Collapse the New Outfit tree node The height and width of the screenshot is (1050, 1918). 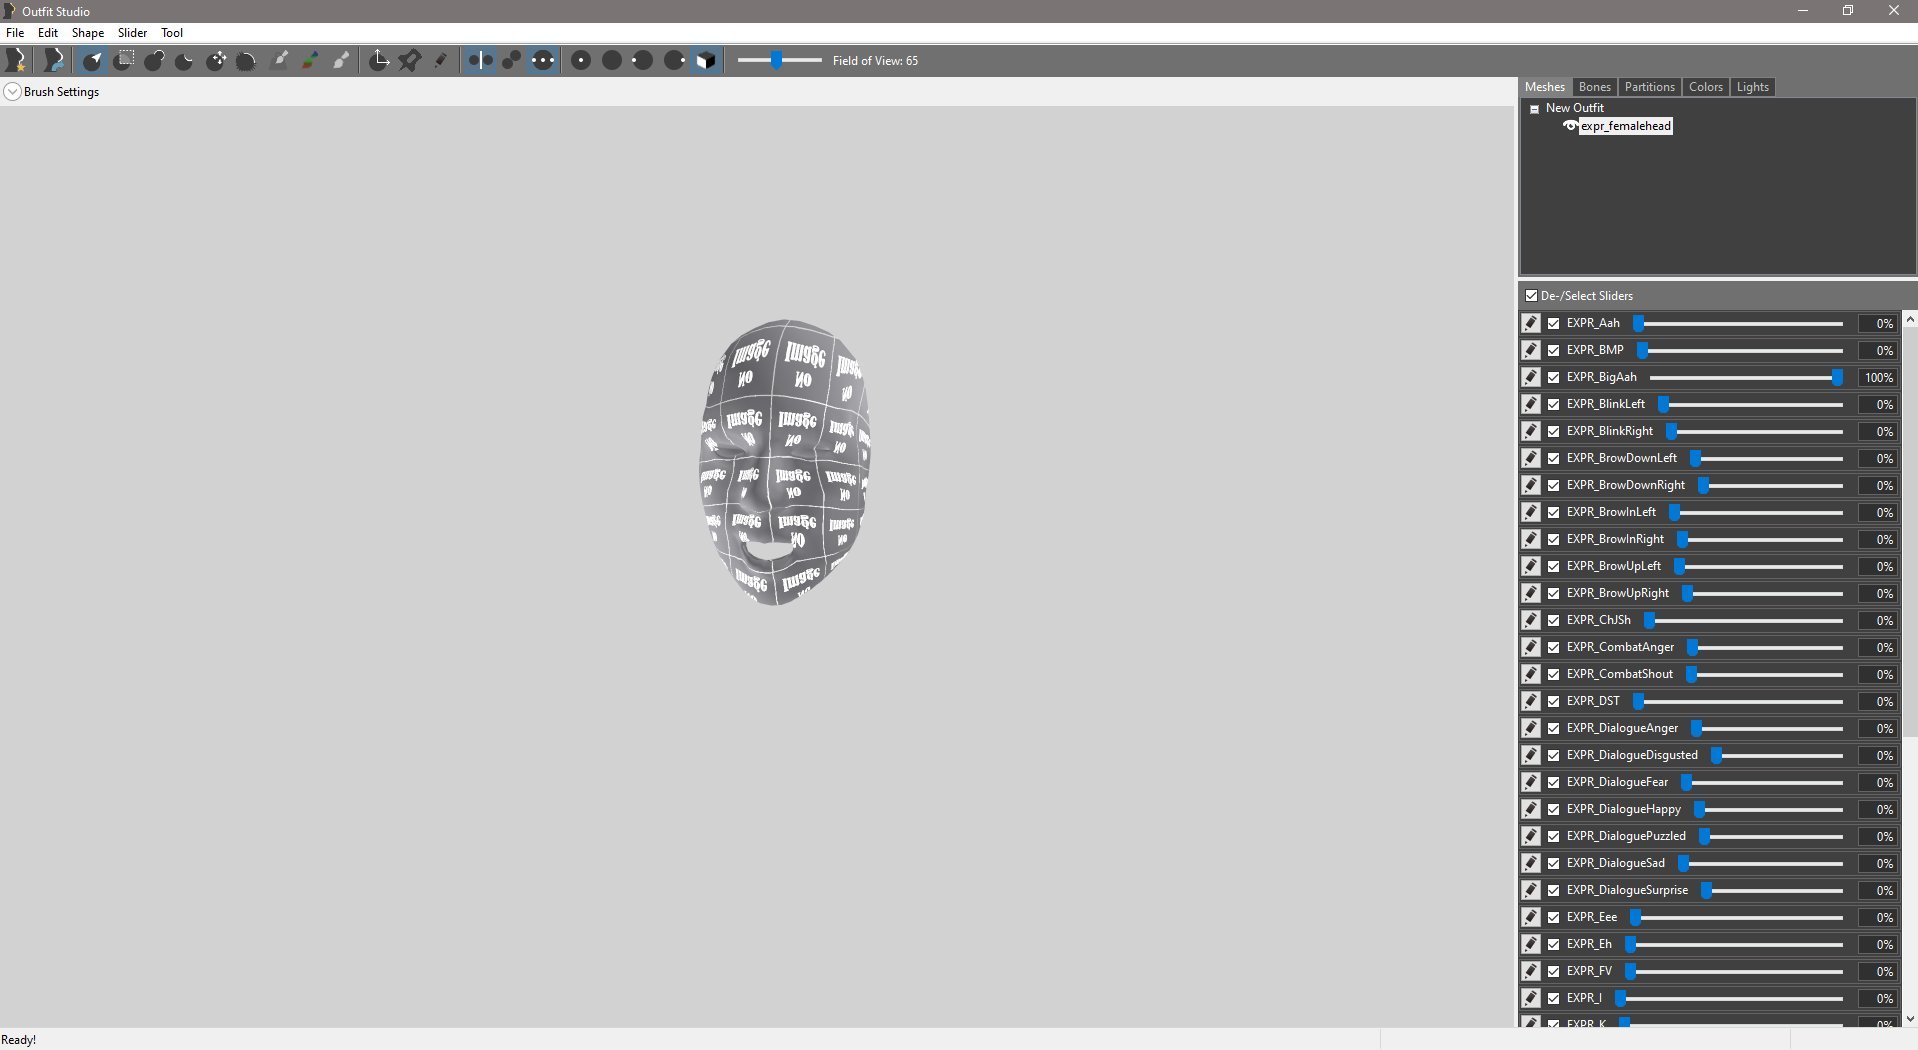tap(1534, 109)
